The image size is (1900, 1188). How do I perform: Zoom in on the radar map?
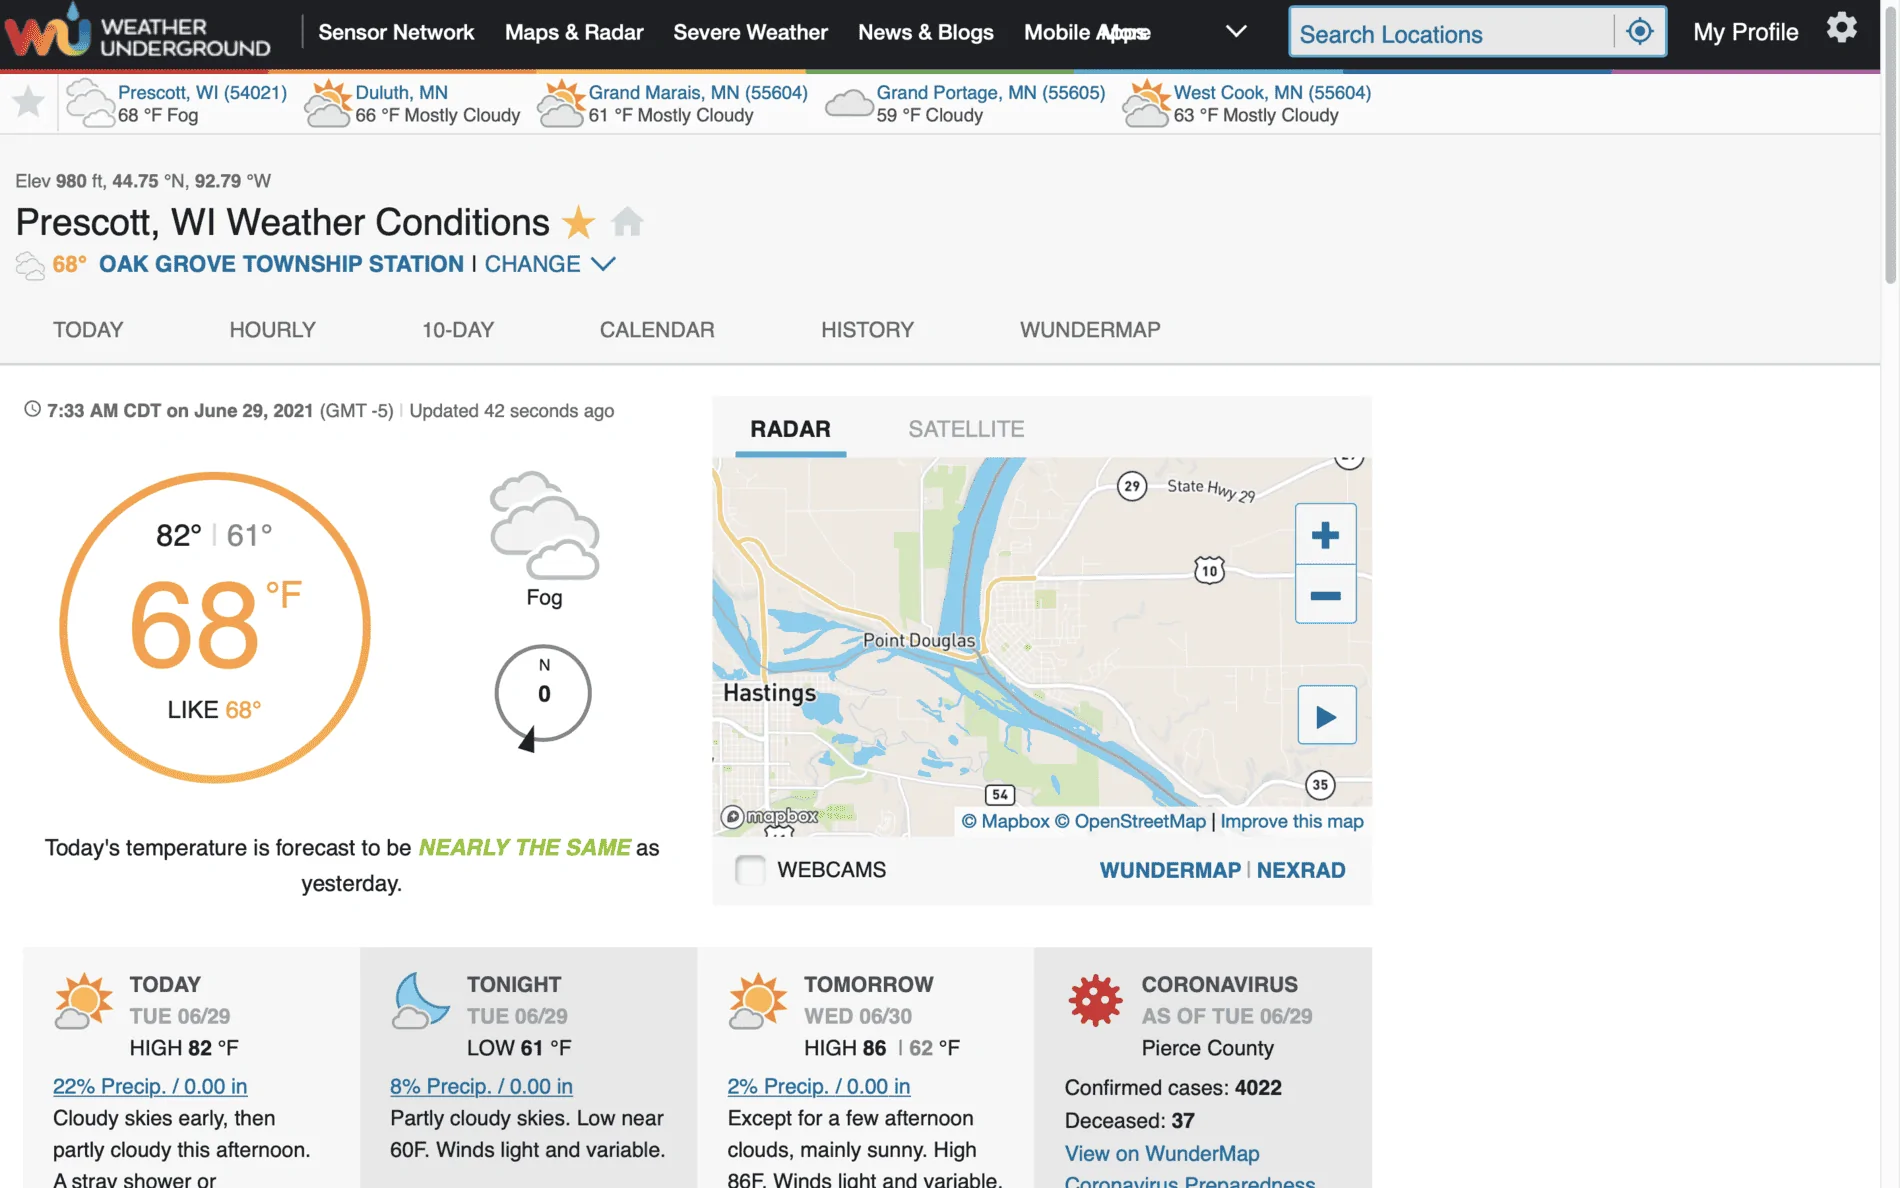pyautogui.click(x=1325, y=535)
